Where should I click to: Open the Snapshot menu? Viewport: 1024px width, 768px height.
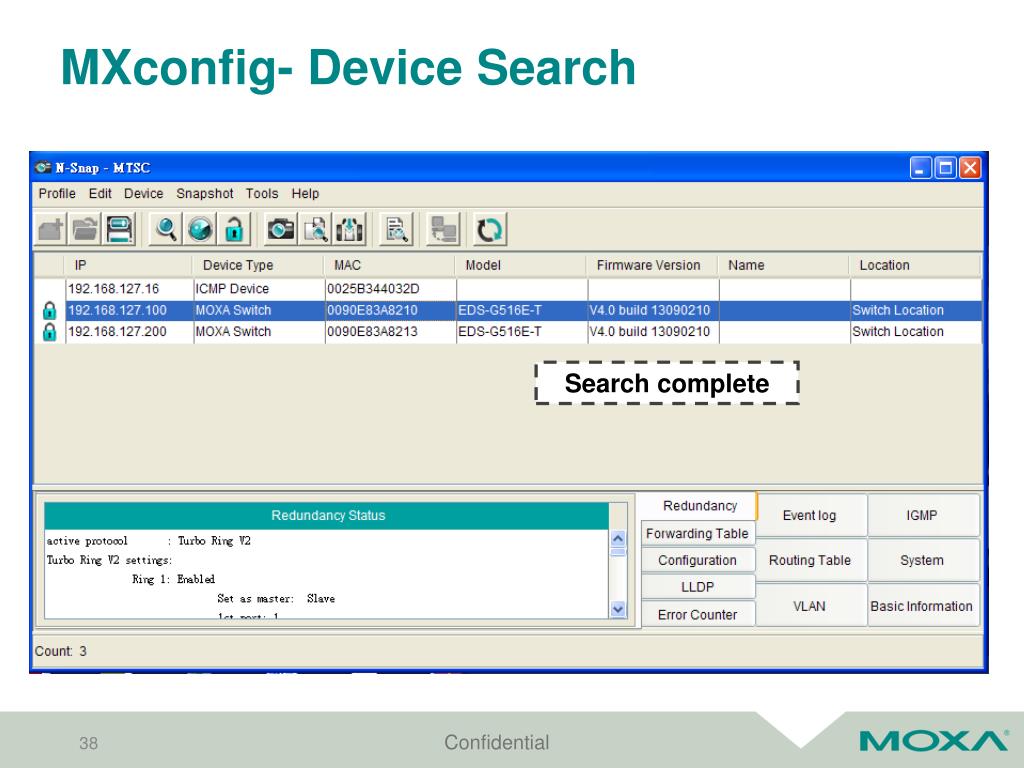click(204, 193)
